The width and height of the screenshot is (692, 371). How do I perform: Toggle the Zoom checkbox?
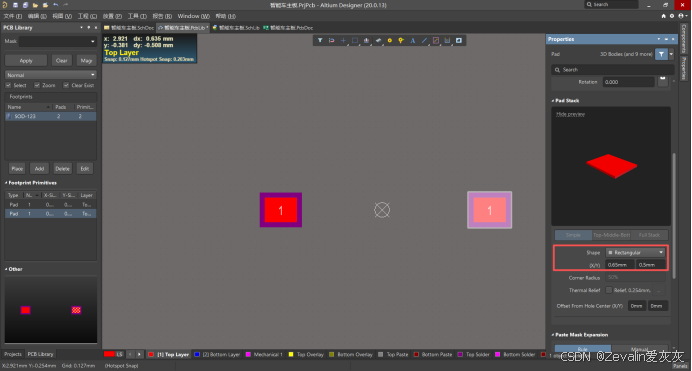37,85
